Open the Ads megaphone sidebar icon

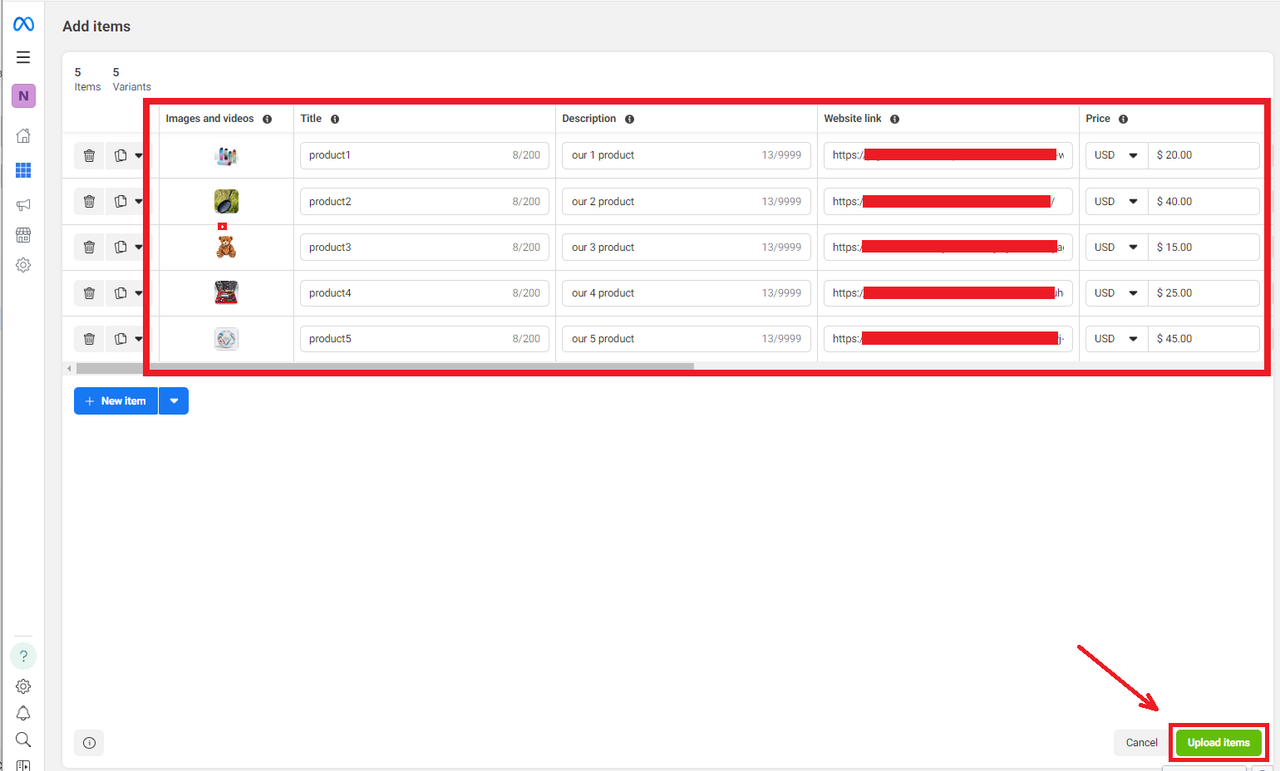(x=23, y=205)
